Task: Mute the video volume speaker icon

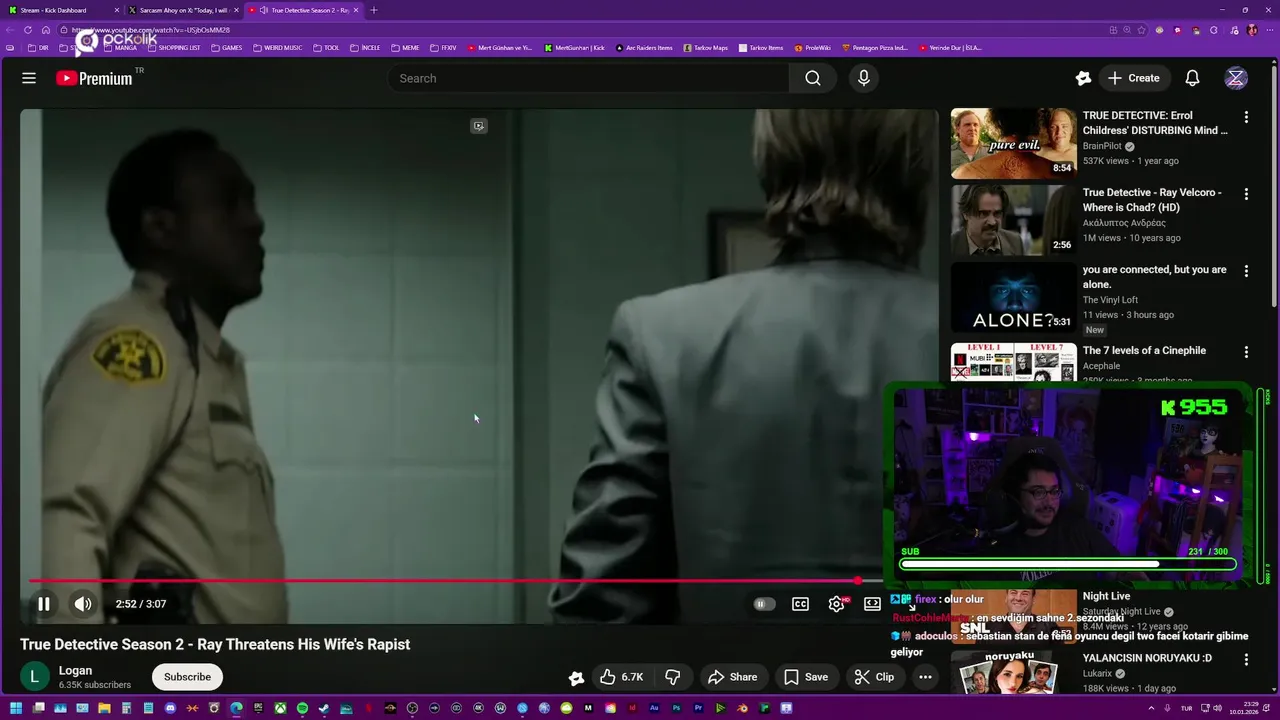Action: tap(83, 604)
